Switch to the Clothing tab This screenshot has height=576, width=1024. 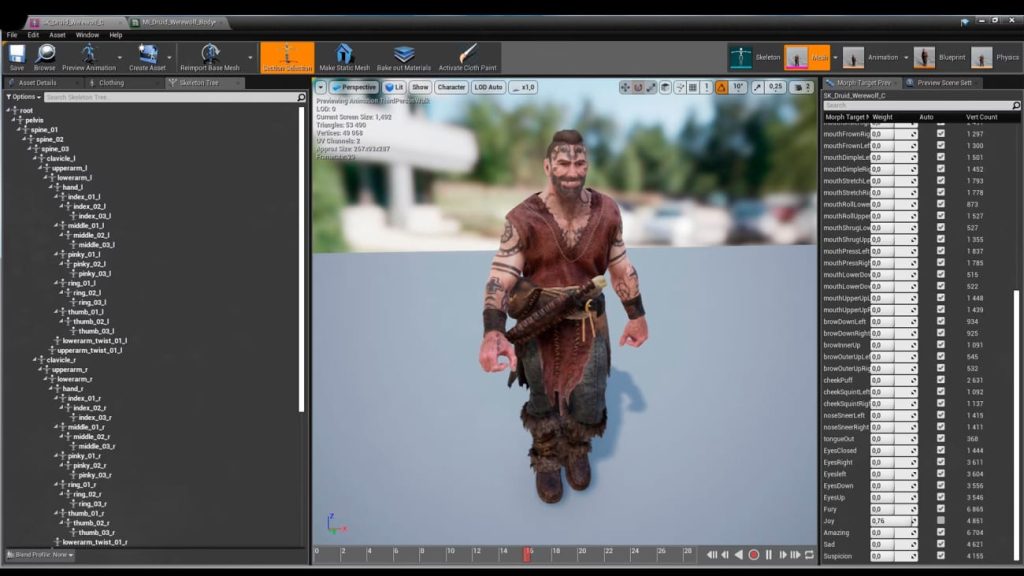click(111, 83)
